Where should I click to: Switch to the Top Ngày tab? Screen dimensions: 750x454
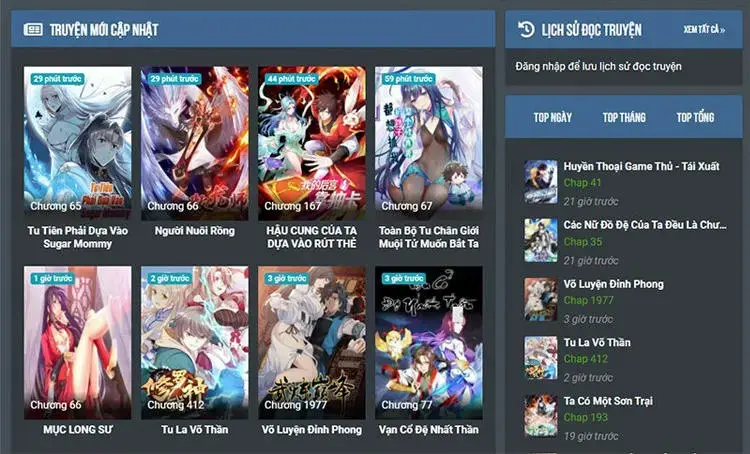(x=552, y=117)
